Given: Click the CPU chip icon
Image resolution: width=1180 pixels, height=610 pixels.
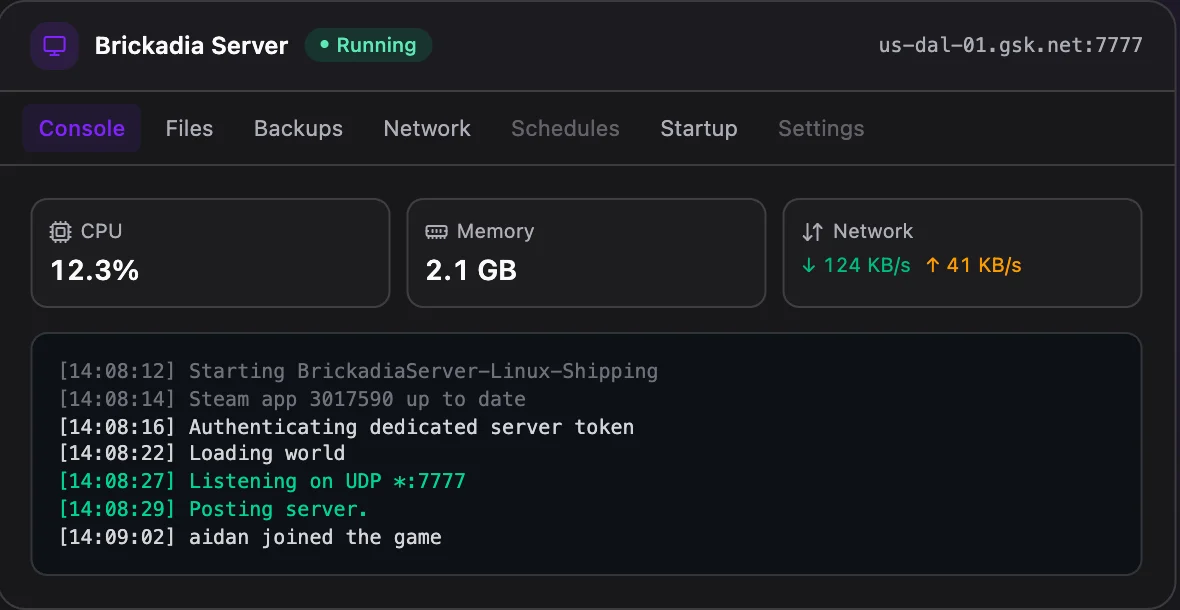Looking at the screenshot, I should click(x=60, y=232).
